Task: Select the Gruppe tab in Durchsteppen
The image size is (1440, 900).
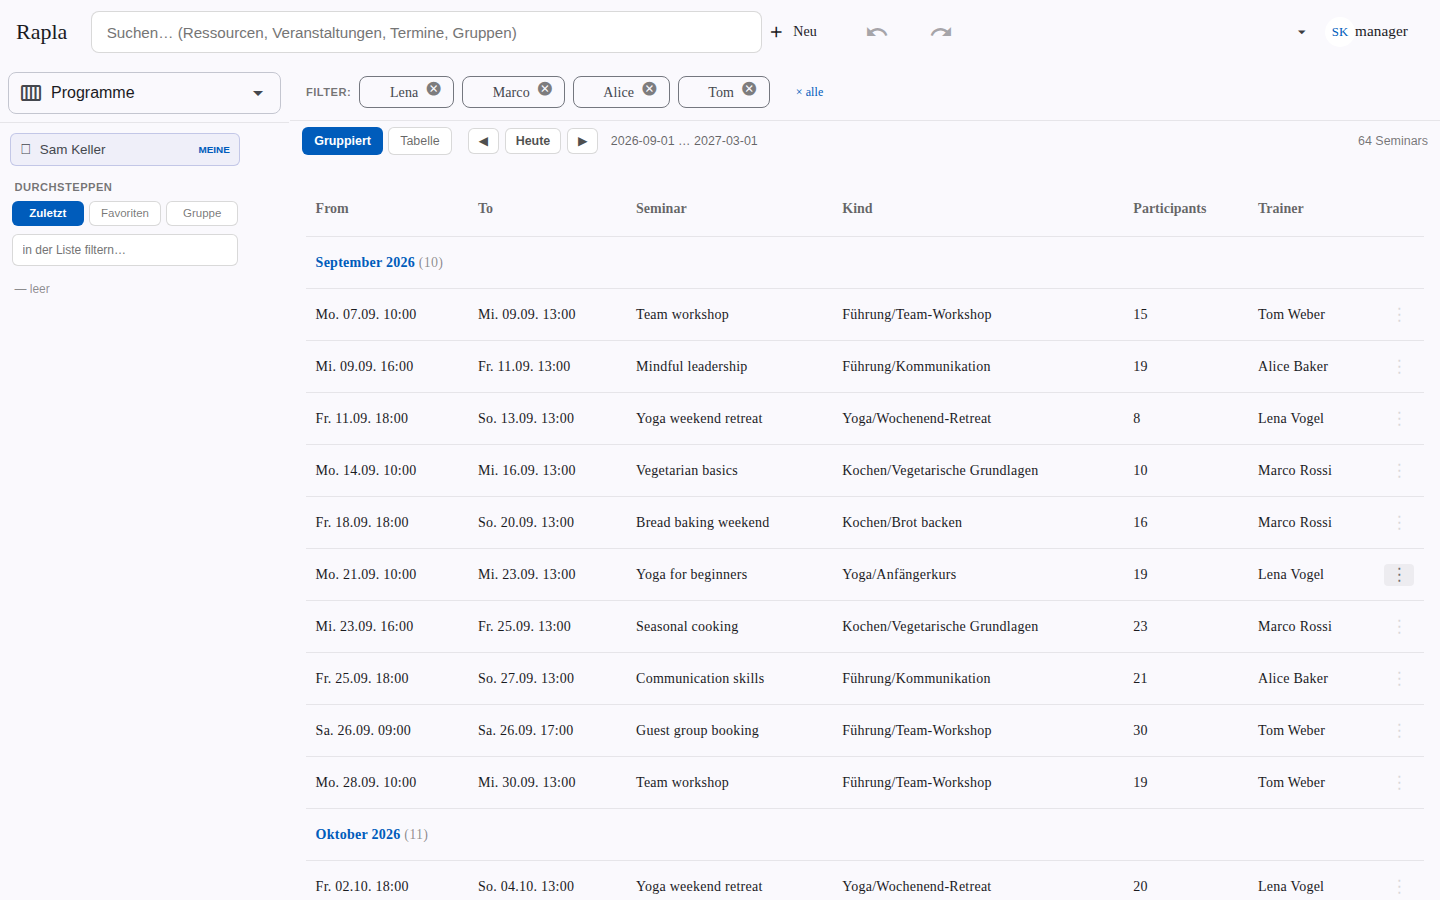Action: 202,213
